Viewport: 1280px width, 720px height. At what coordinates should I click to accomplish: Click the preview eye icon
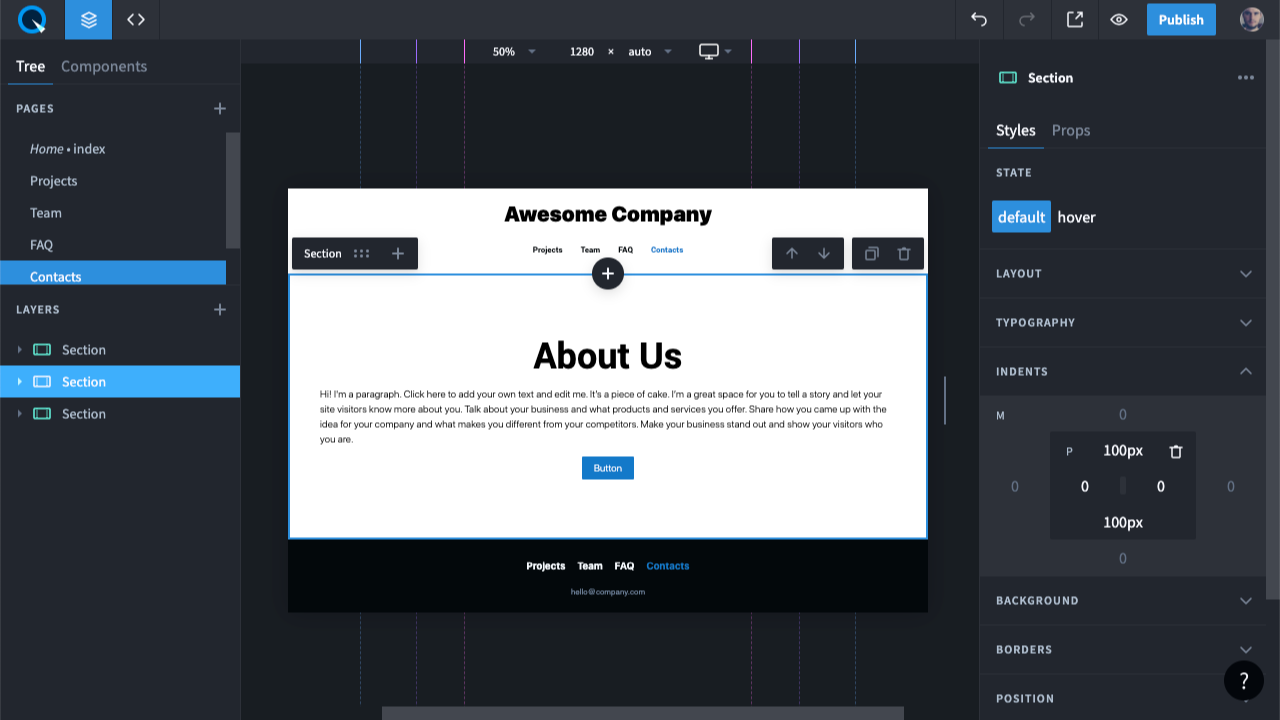coord(1119,20)
